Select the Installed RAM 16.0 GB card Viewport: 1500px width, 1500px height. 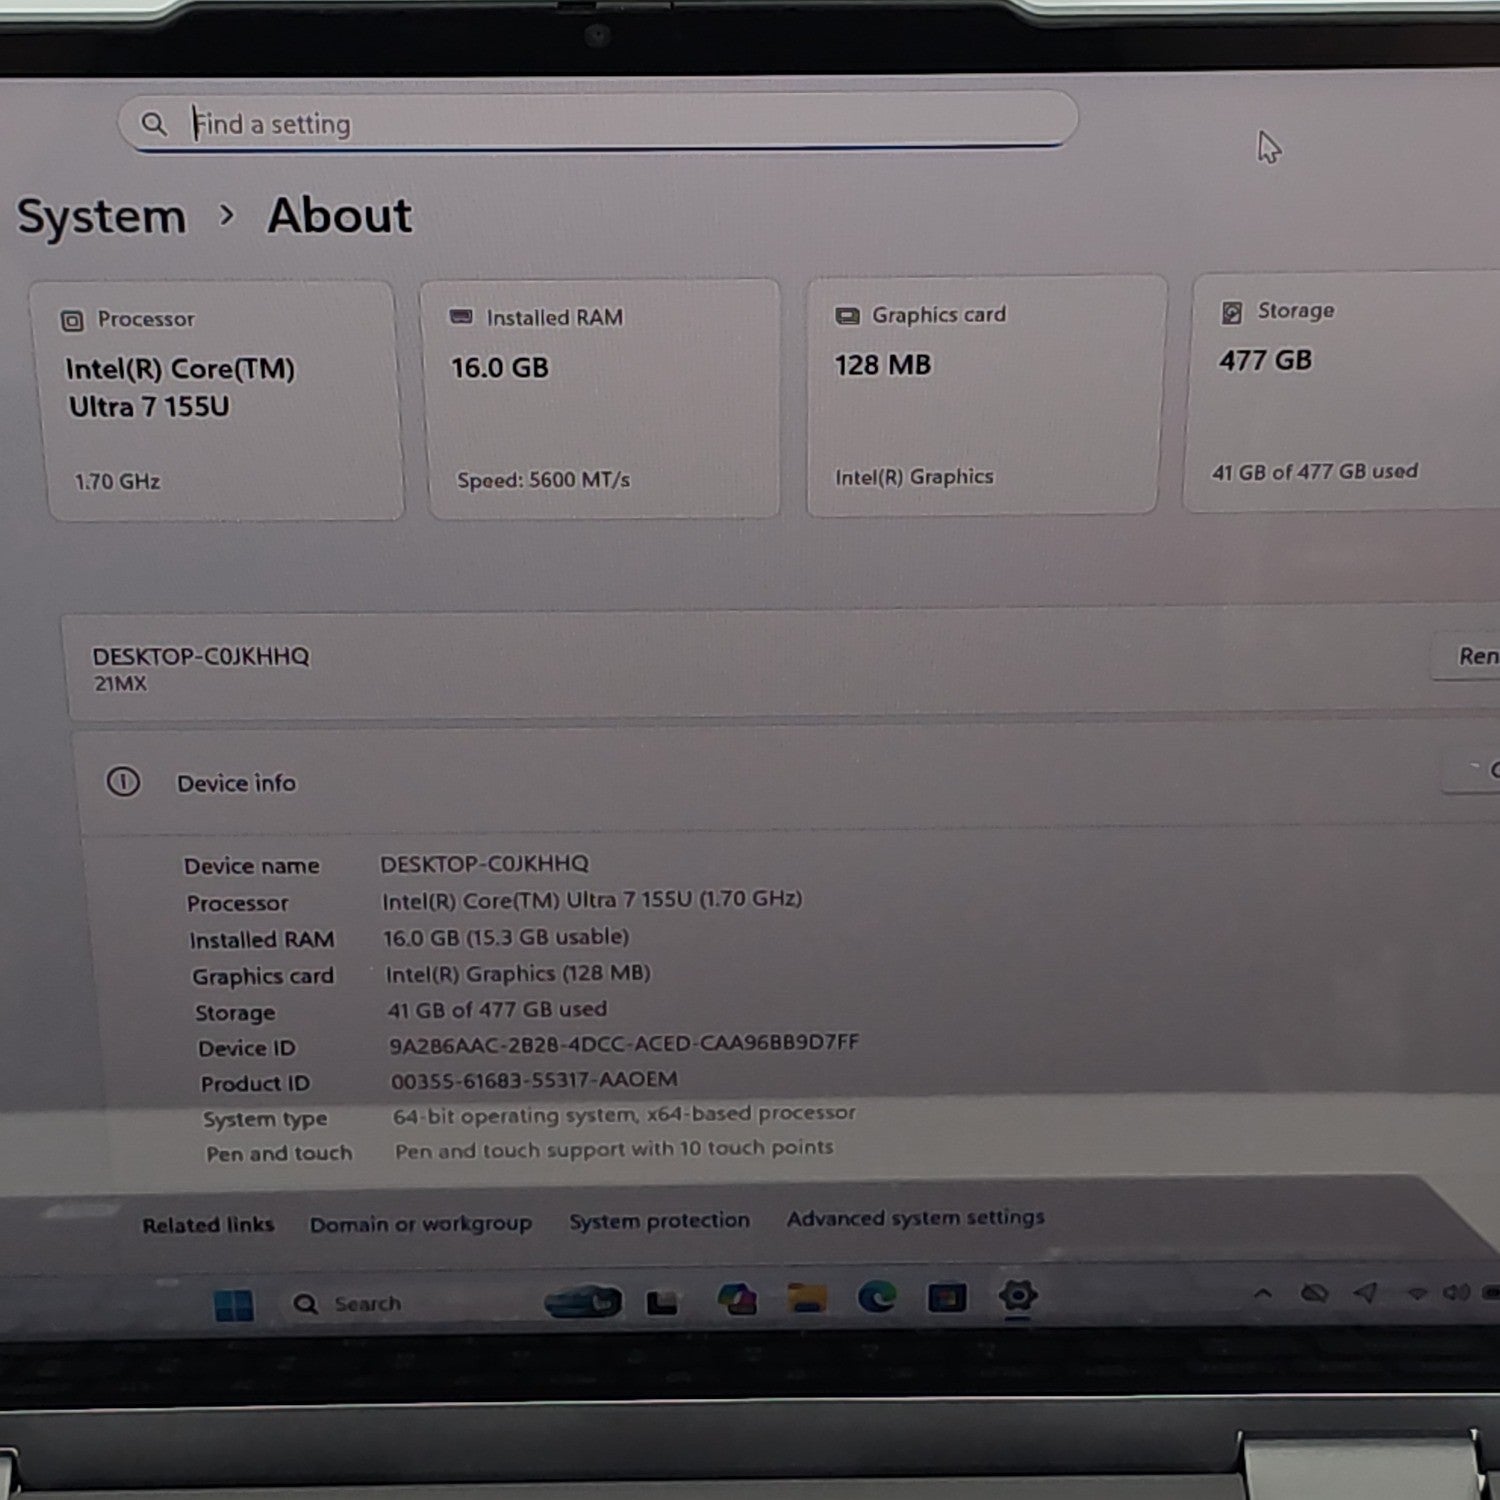603,399
